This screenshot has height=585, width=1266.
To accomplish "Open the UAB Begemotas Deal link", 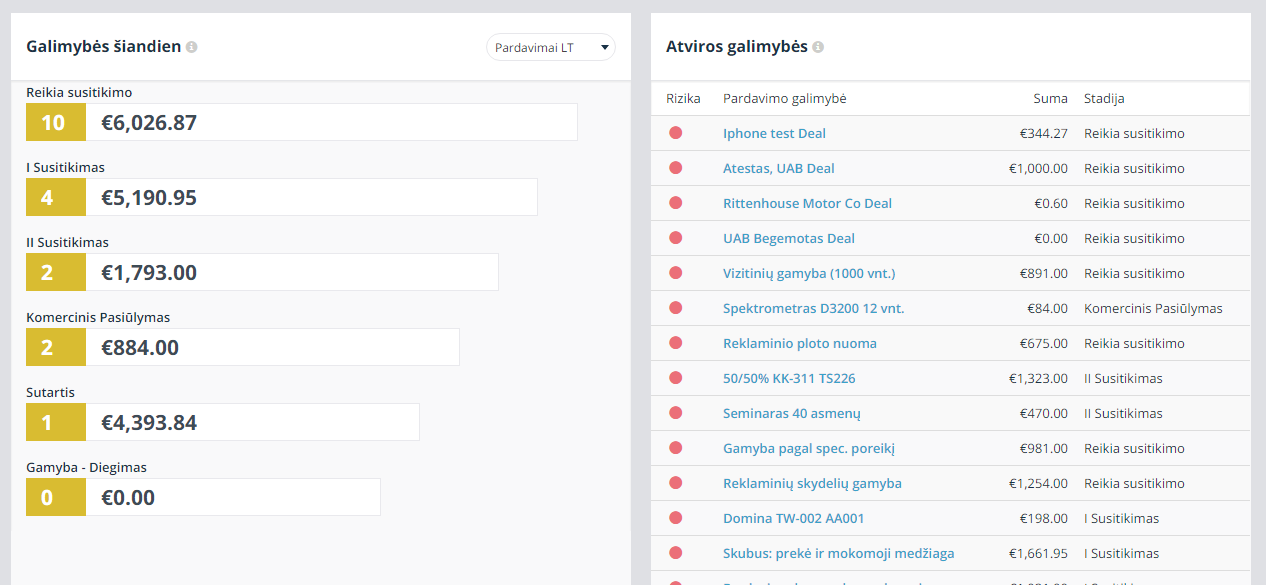I will 789,238.
